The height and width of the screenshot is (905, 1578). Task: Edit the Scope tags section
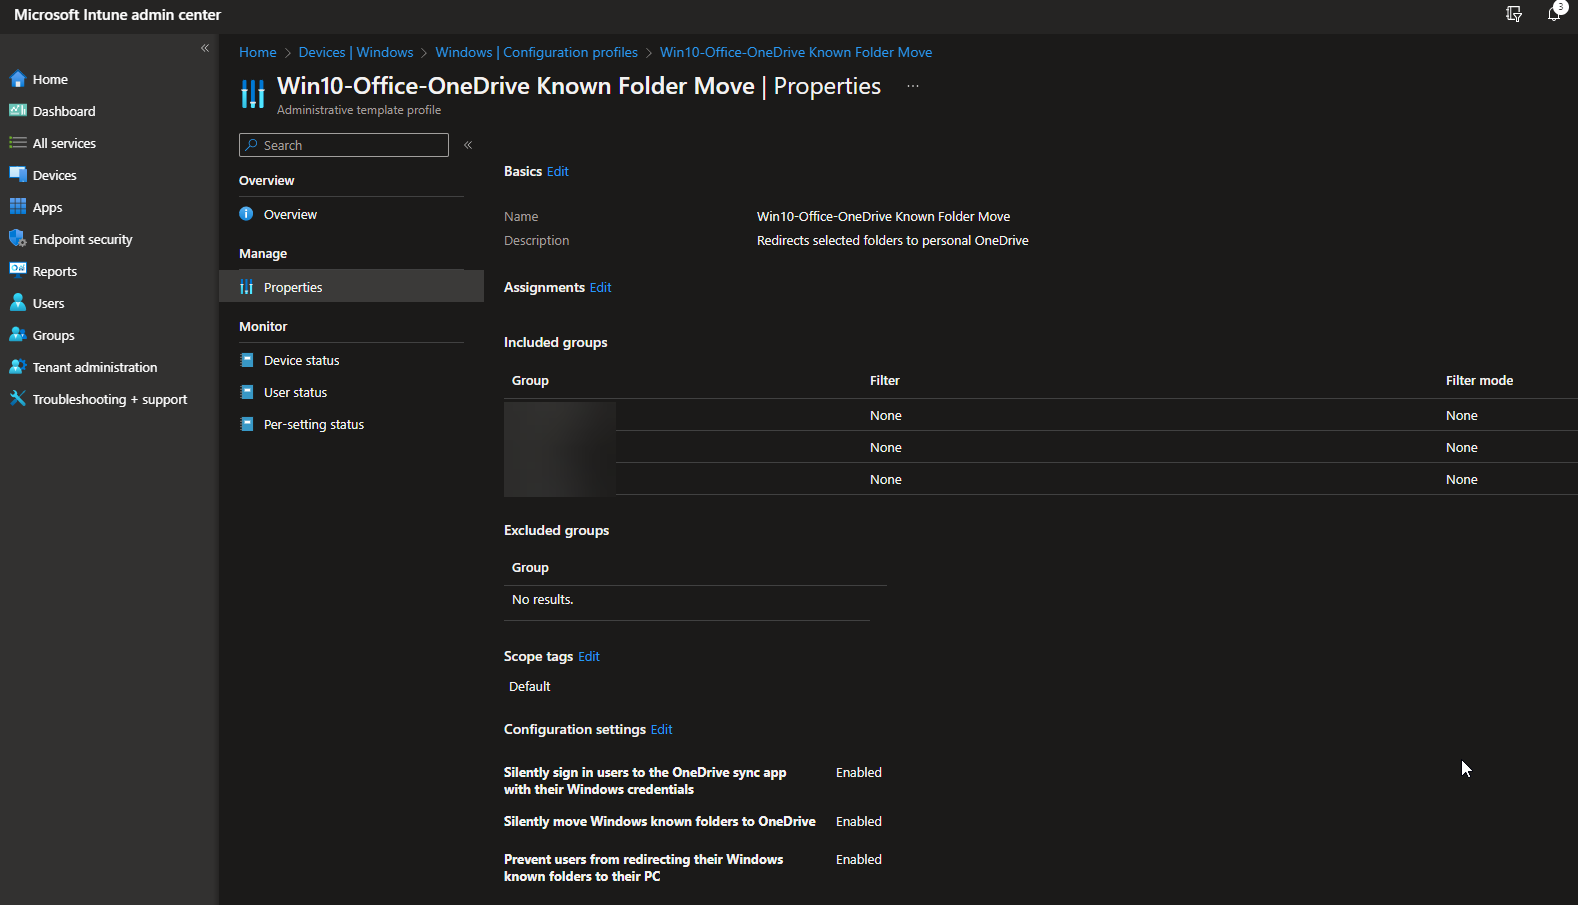tap(589, 656)
